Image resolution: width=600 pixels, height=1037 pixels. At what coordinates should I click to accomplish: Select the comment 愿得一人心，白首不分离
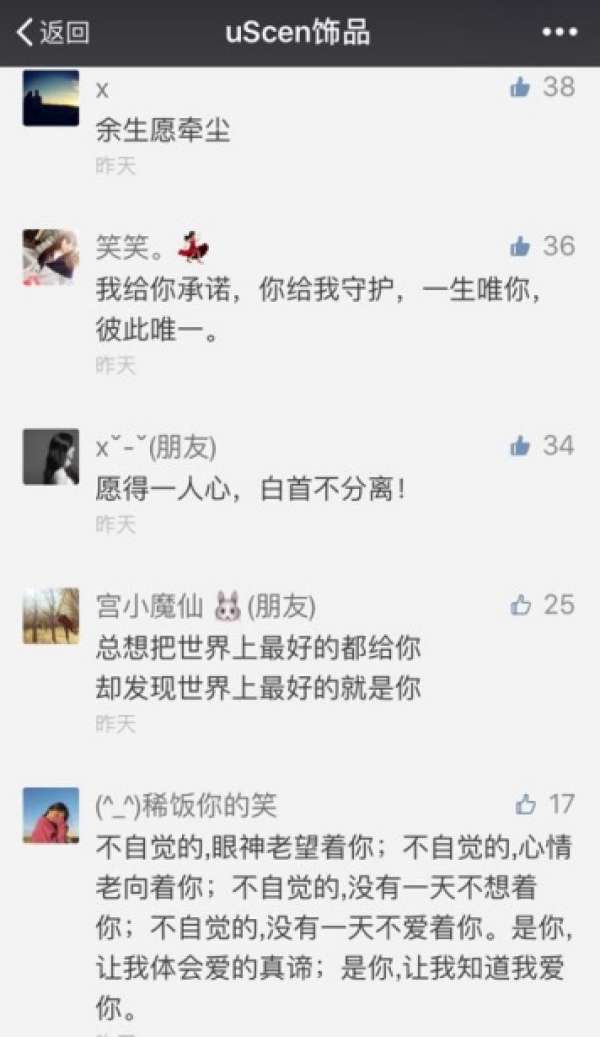(251, 489)
